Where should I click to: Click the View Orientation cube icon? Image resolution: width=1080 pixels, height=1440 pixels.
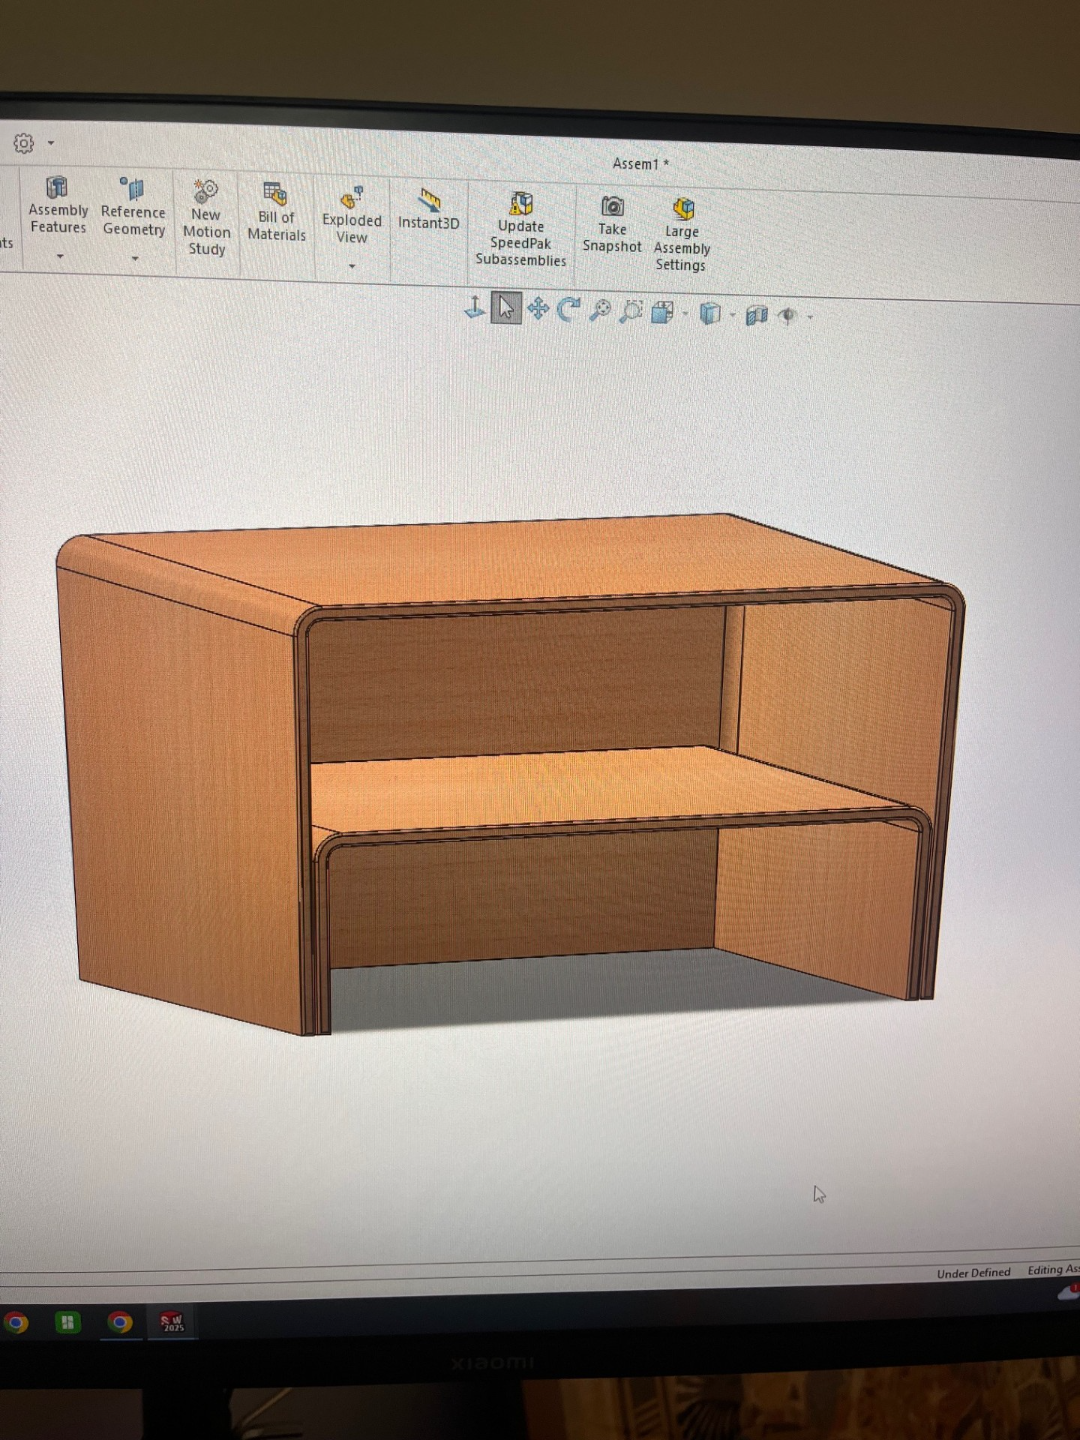(x=662, y=313)
